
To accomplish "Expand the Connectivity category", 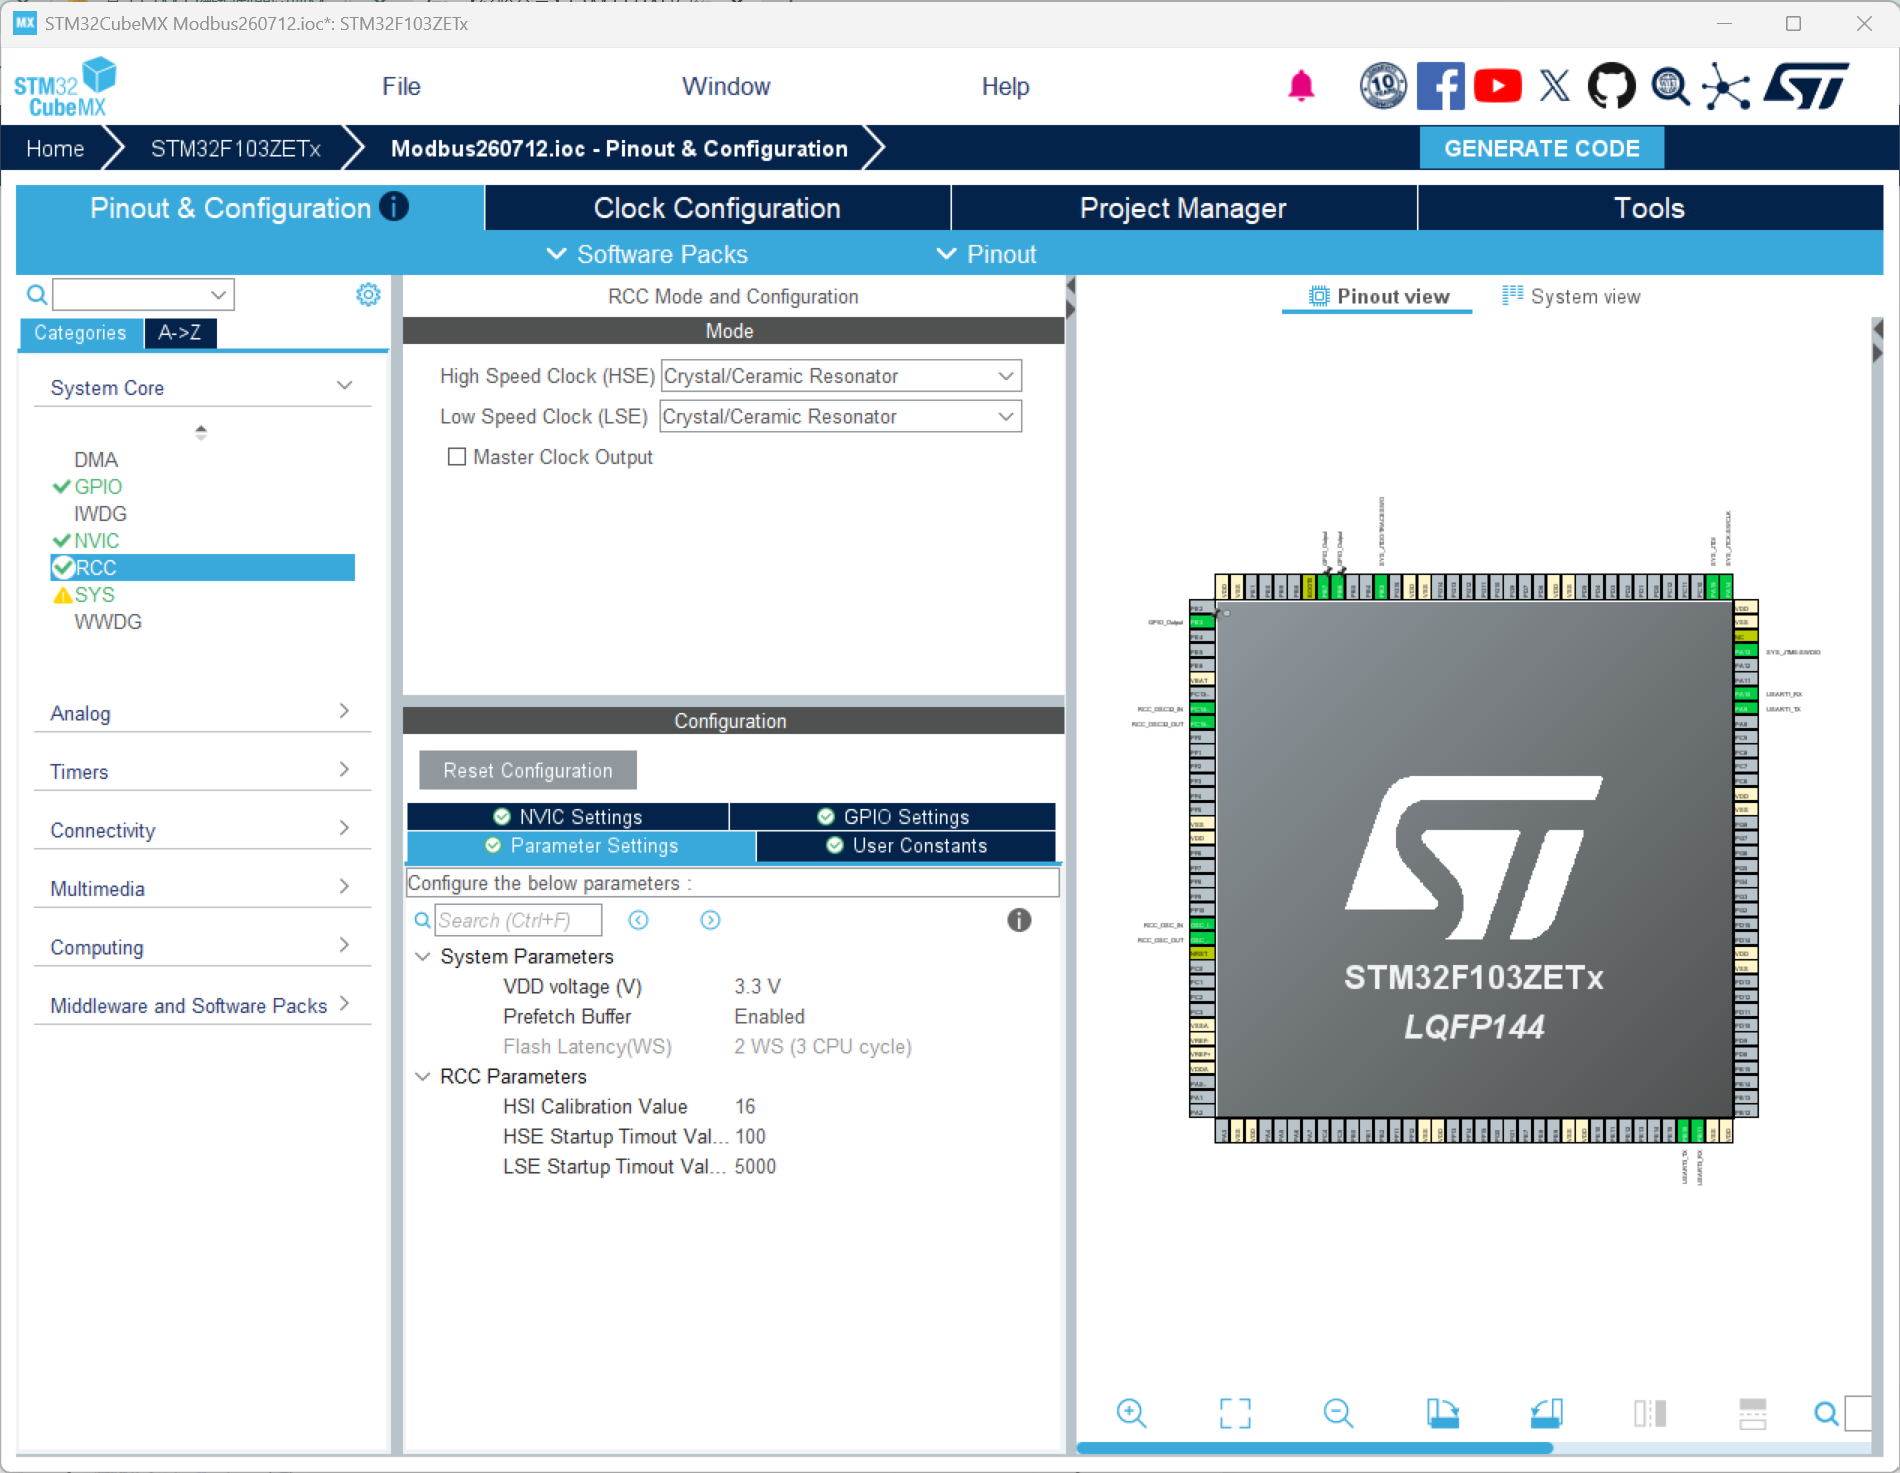I will (x=344, y=828).
